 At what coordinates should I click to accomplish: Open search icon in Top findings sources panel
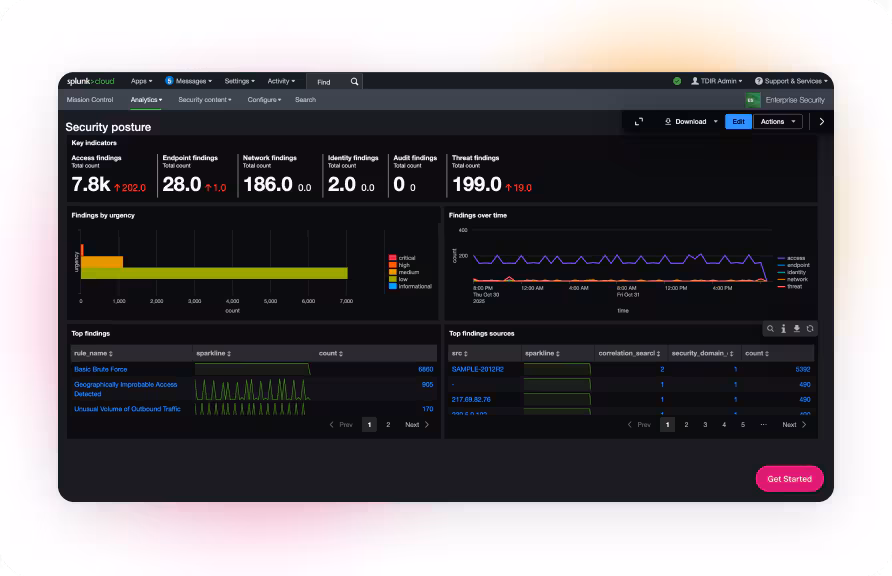[x=770, y=329]
